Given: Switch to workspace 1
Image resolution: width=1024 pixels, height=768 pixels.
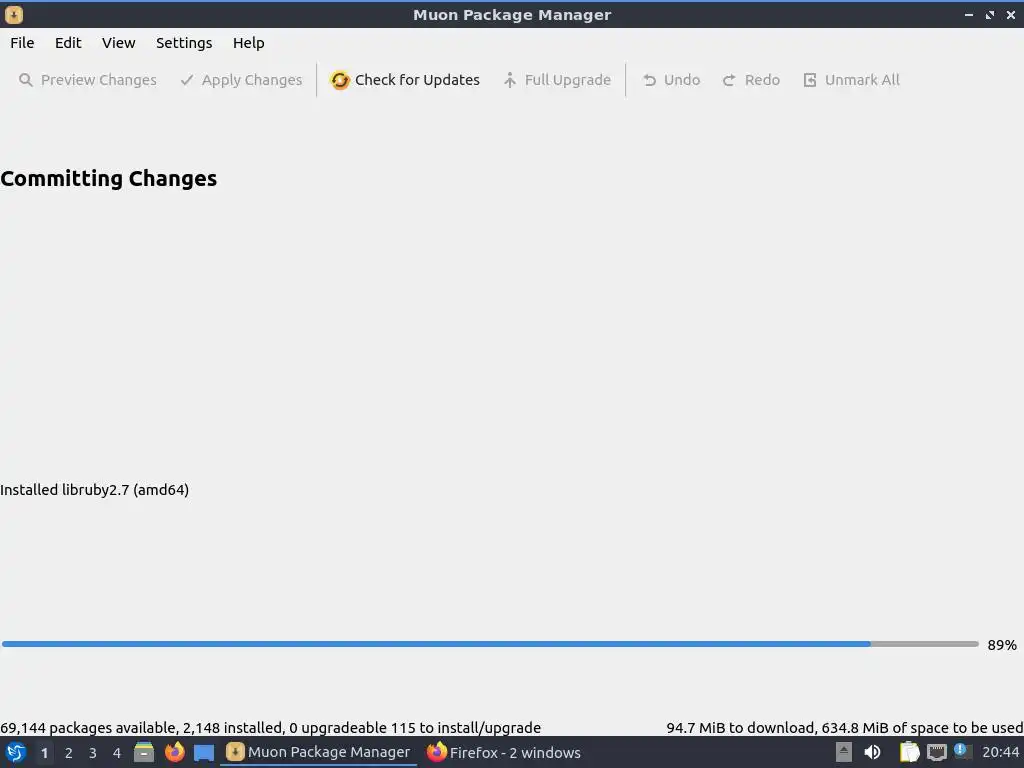Looking at the screenshot, I should (44, 753).
